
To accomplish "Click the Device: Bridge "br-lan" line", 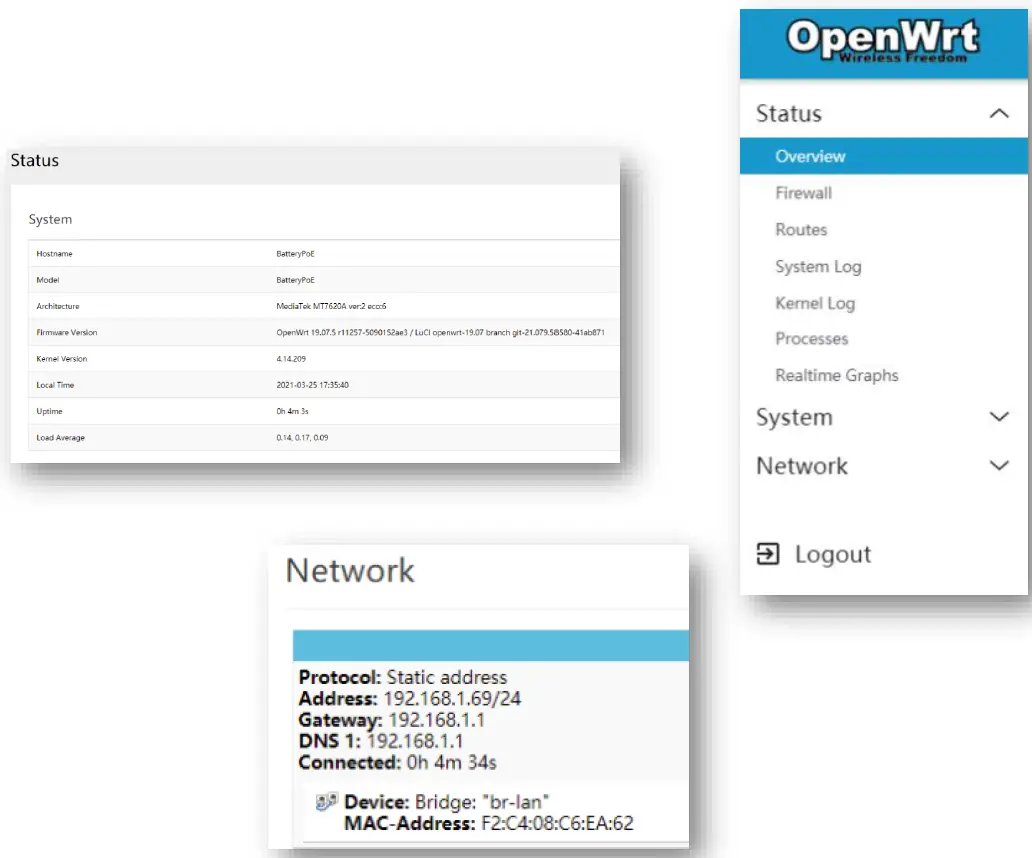I will pos(446,801).
